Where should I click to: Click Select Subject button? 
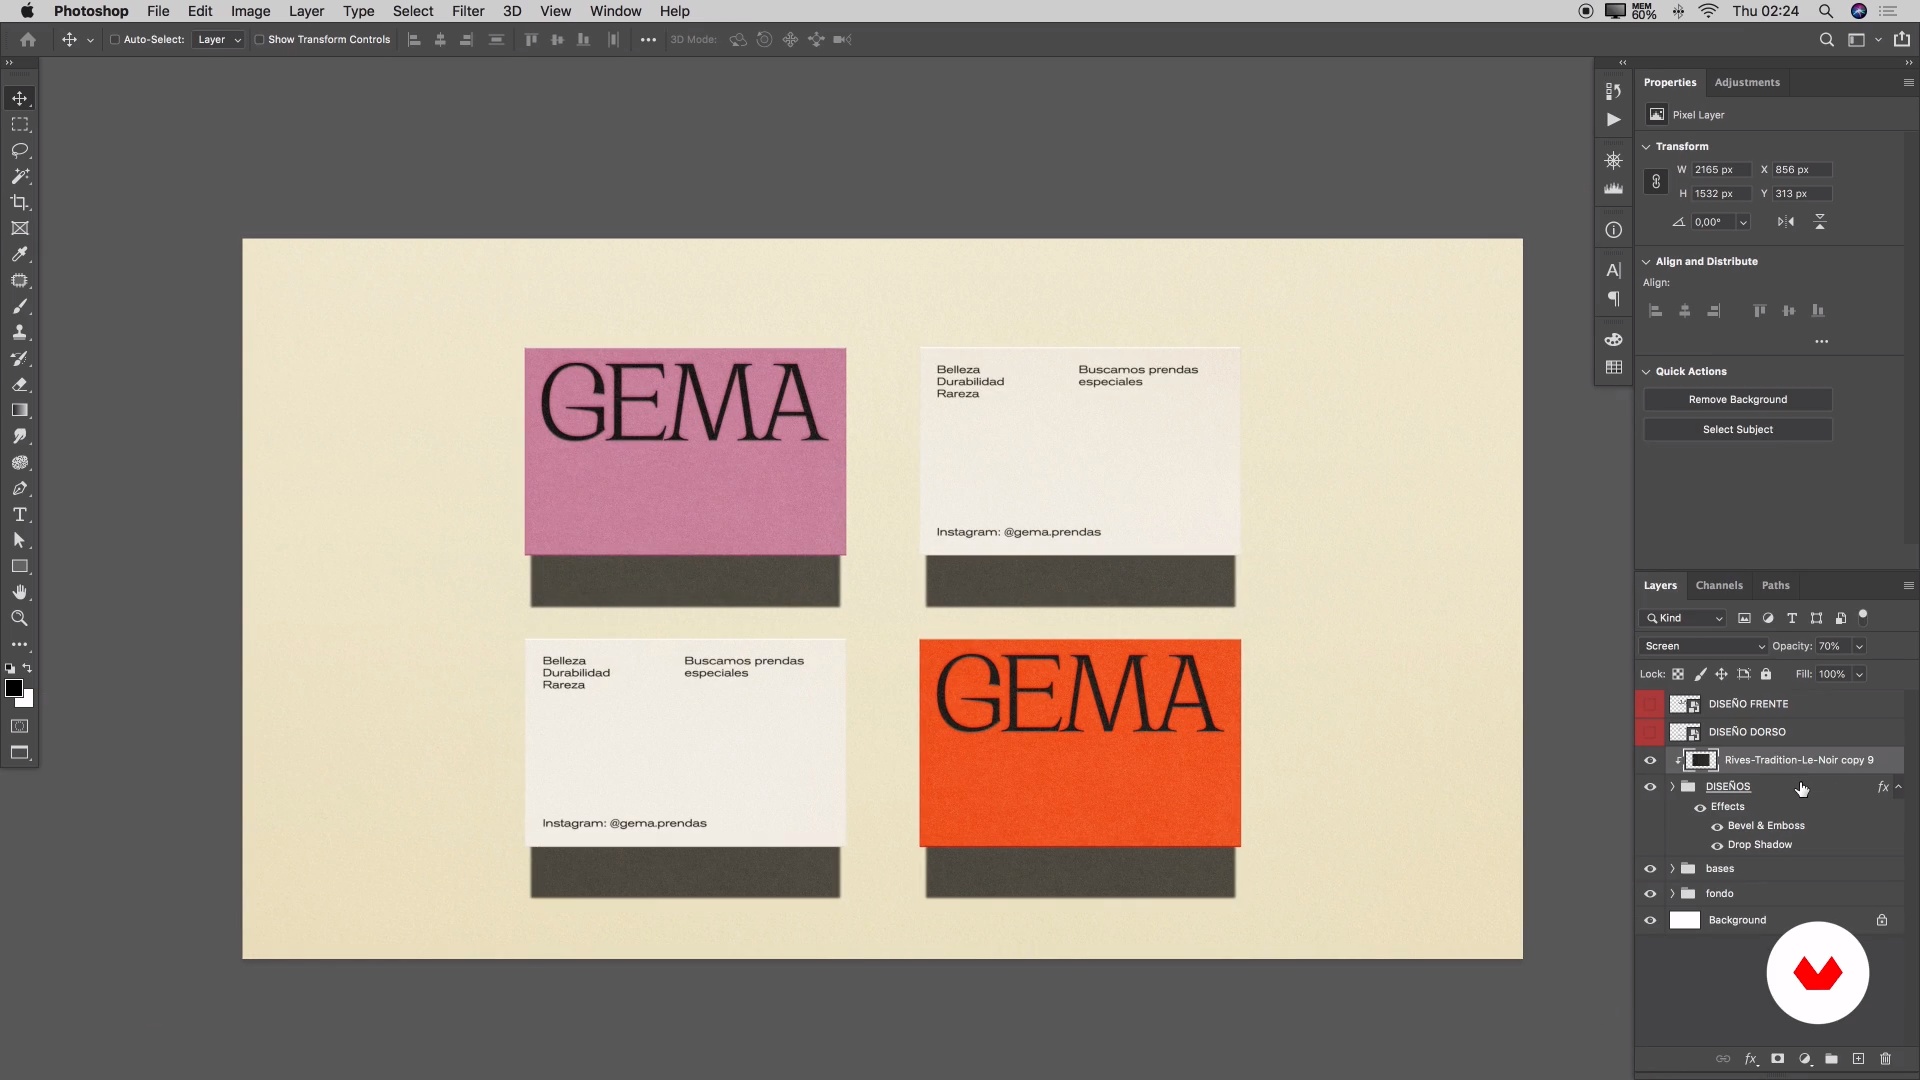point(1738,430)
